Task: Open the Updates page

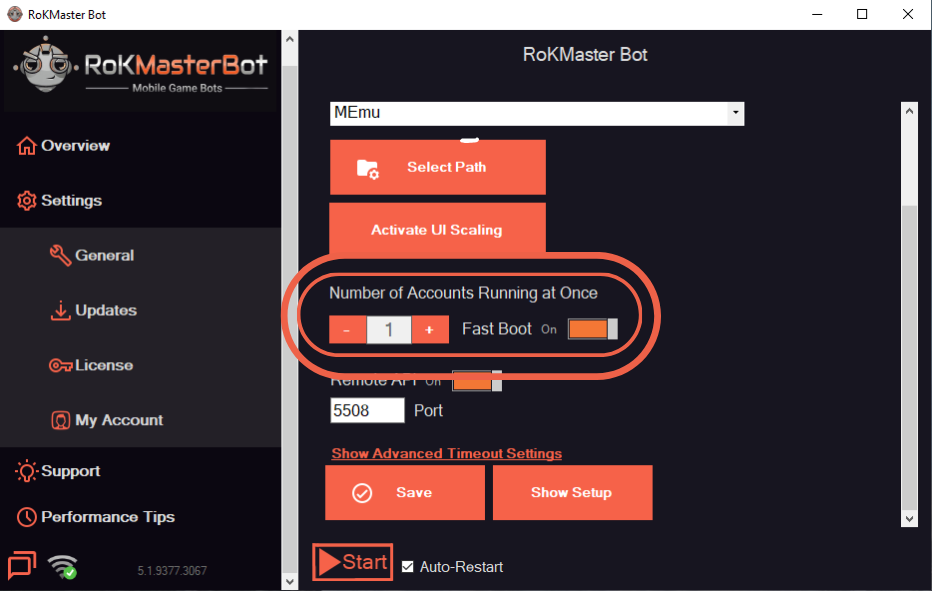Action: (x=106, y=310)
